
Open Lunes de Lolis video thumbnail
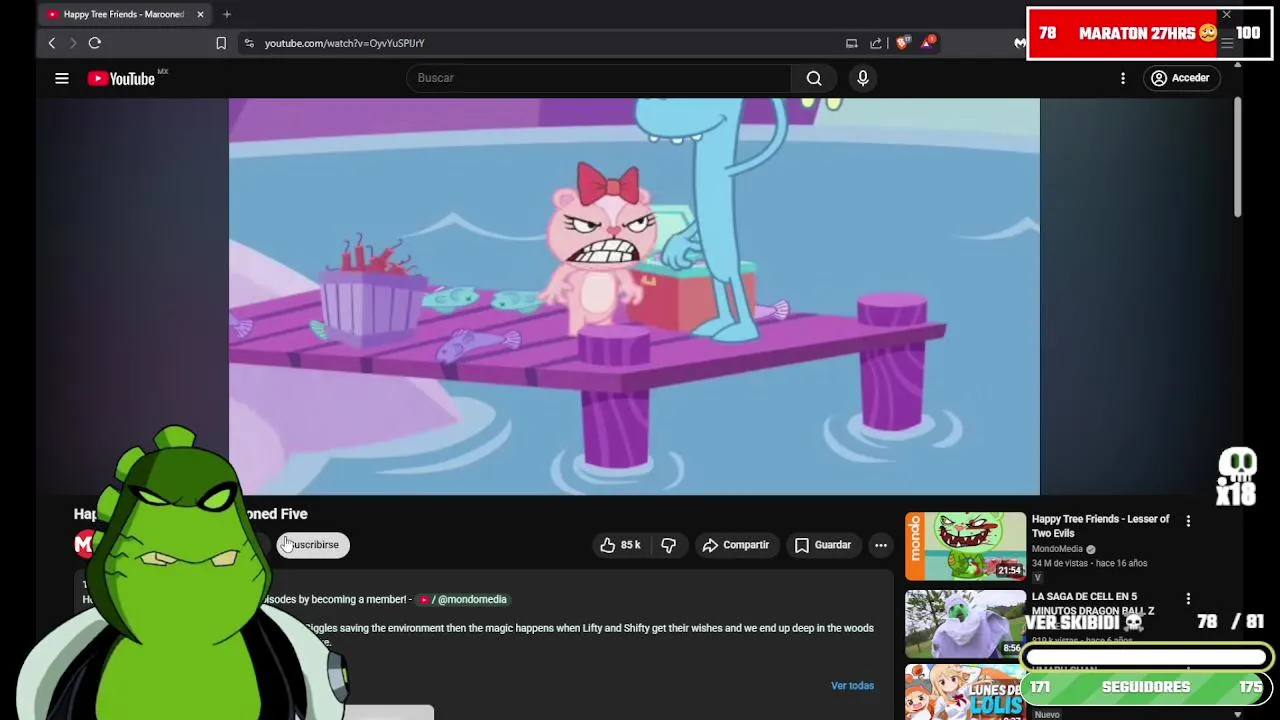click(965, 692)
